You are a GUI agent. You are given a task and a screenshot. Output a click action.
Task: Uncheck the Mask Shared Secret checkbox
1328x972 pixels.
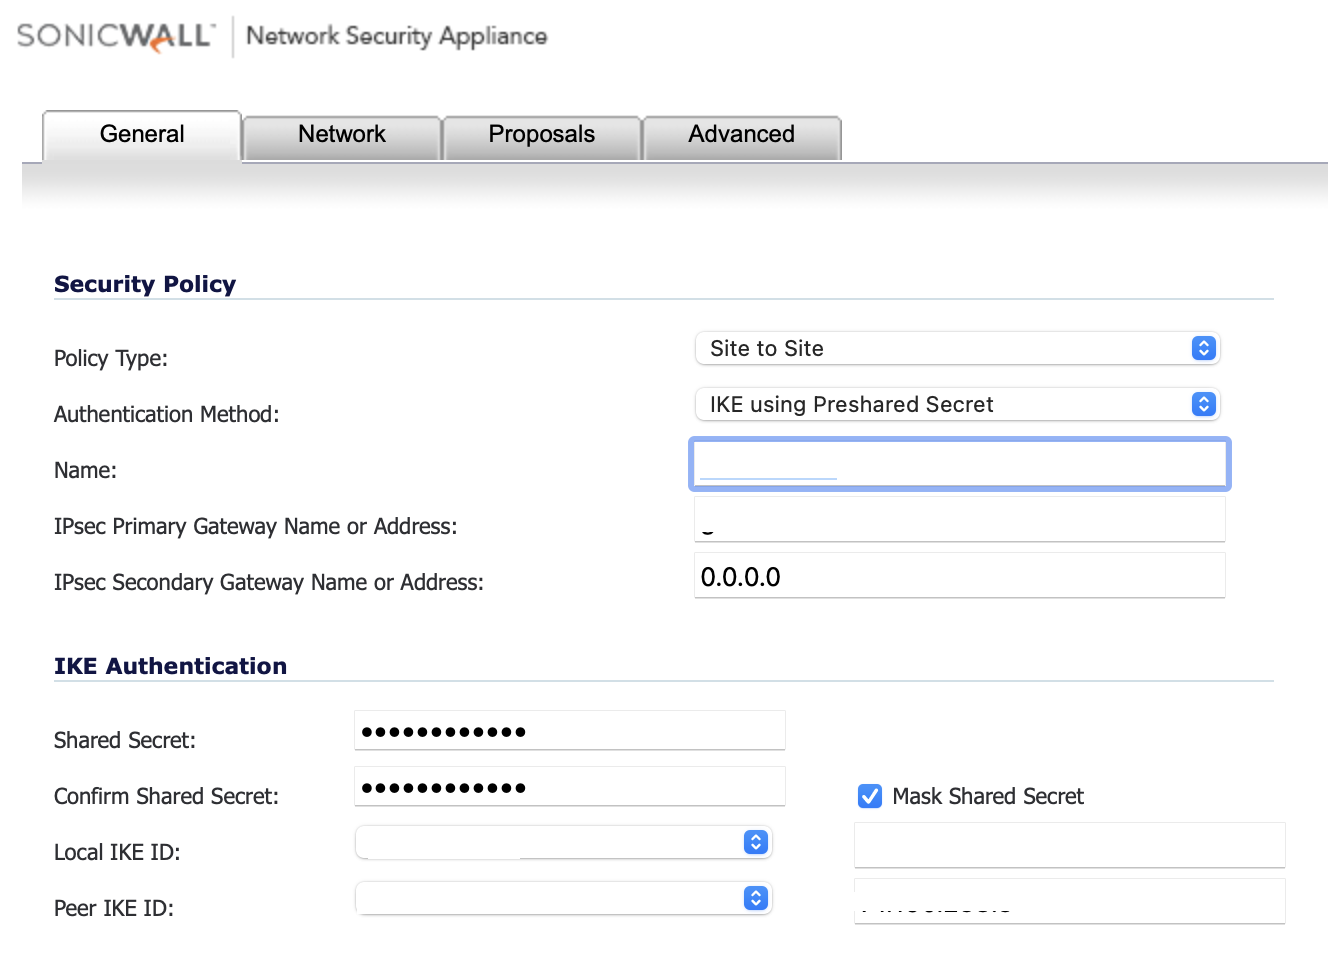tap(869, 796)
